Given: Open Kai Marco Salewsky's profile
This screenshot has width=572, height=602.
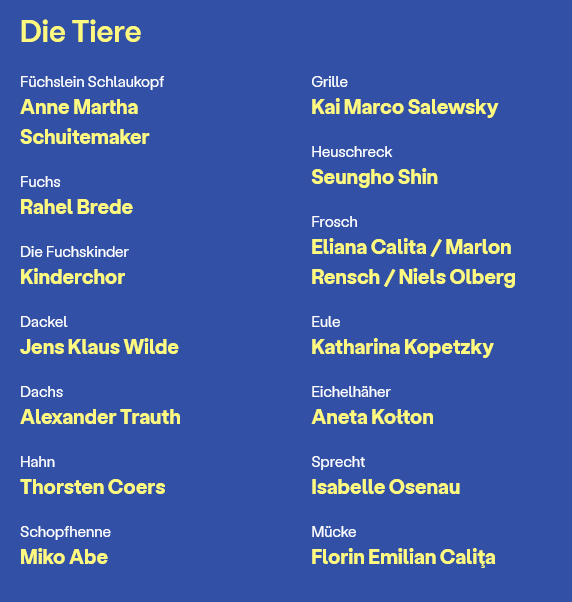Looking at the screenshot, I should click(405, 107).
